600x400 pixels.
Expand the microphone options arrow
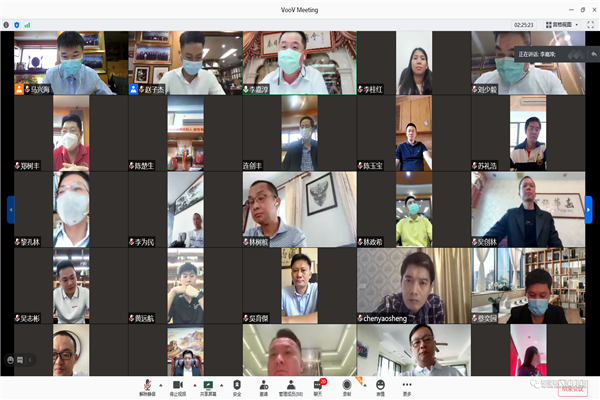[x=160, y=383]
